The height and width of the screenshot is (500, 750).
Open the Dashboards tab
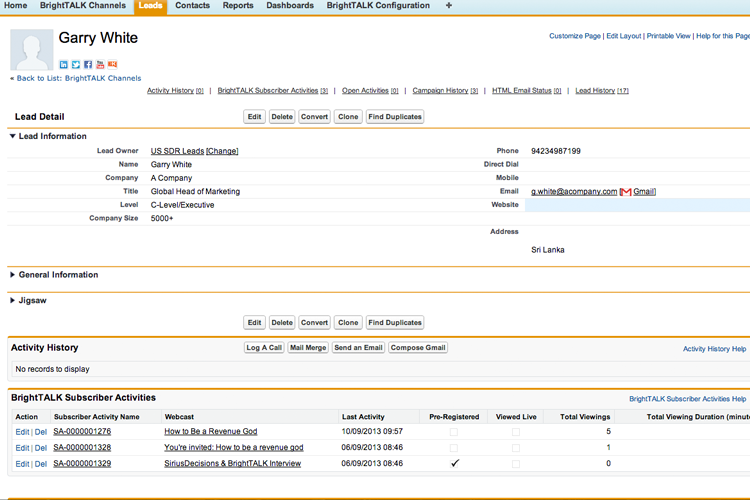click(x=289, y=6)
